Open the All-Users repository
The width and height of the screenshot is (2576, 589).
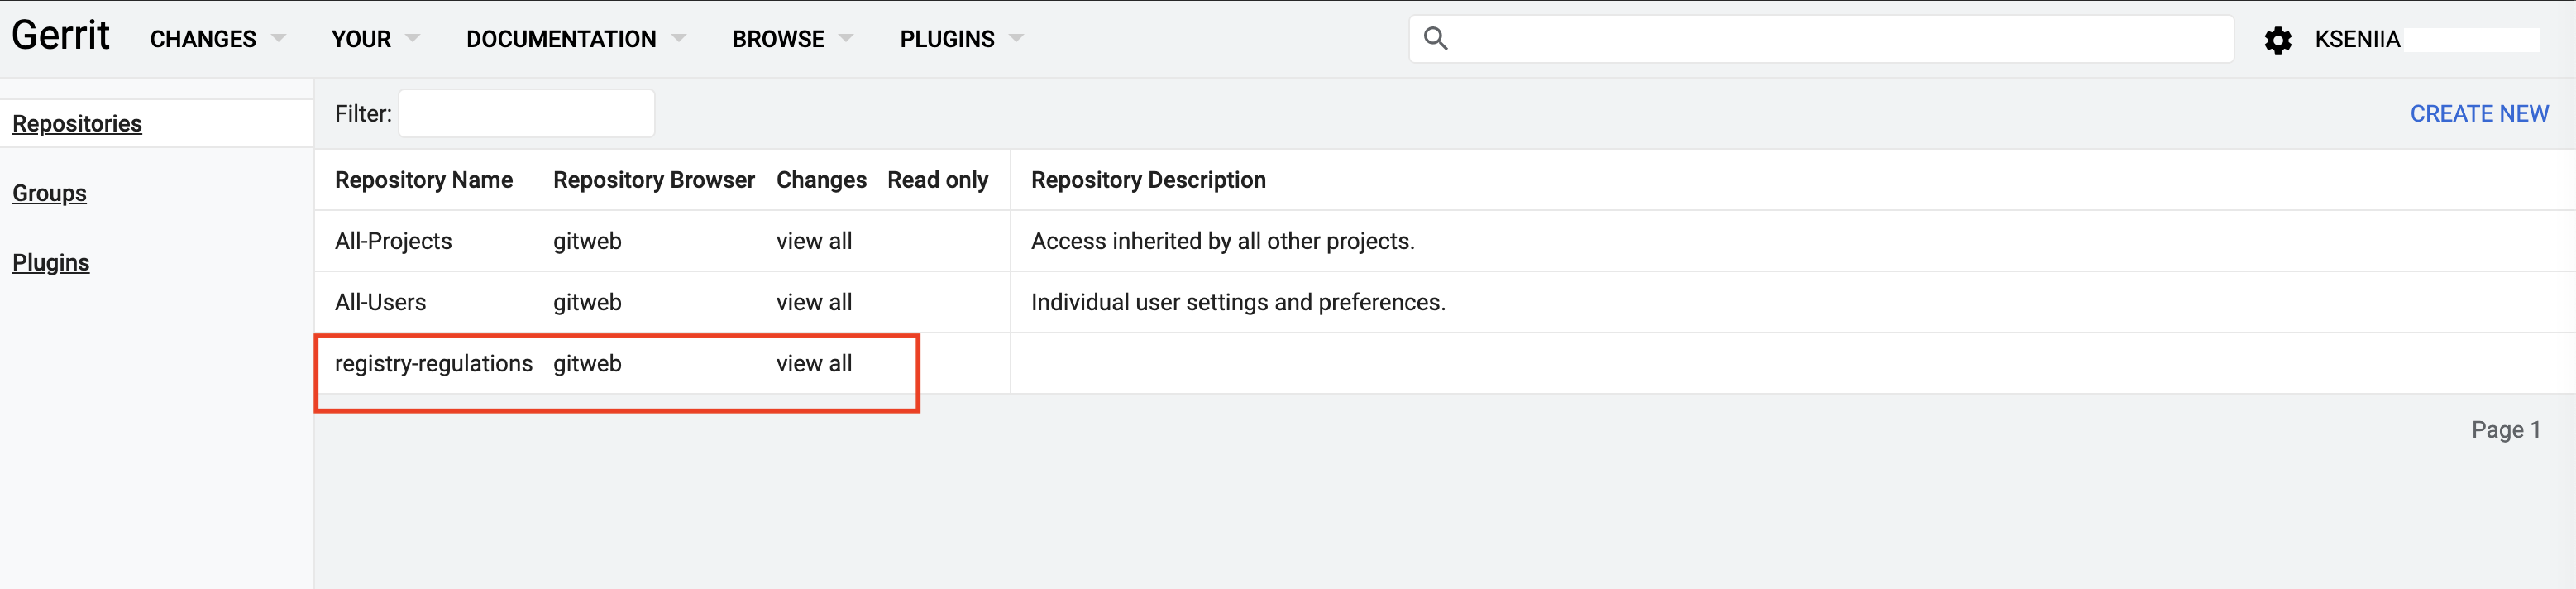tap(380, 302)
